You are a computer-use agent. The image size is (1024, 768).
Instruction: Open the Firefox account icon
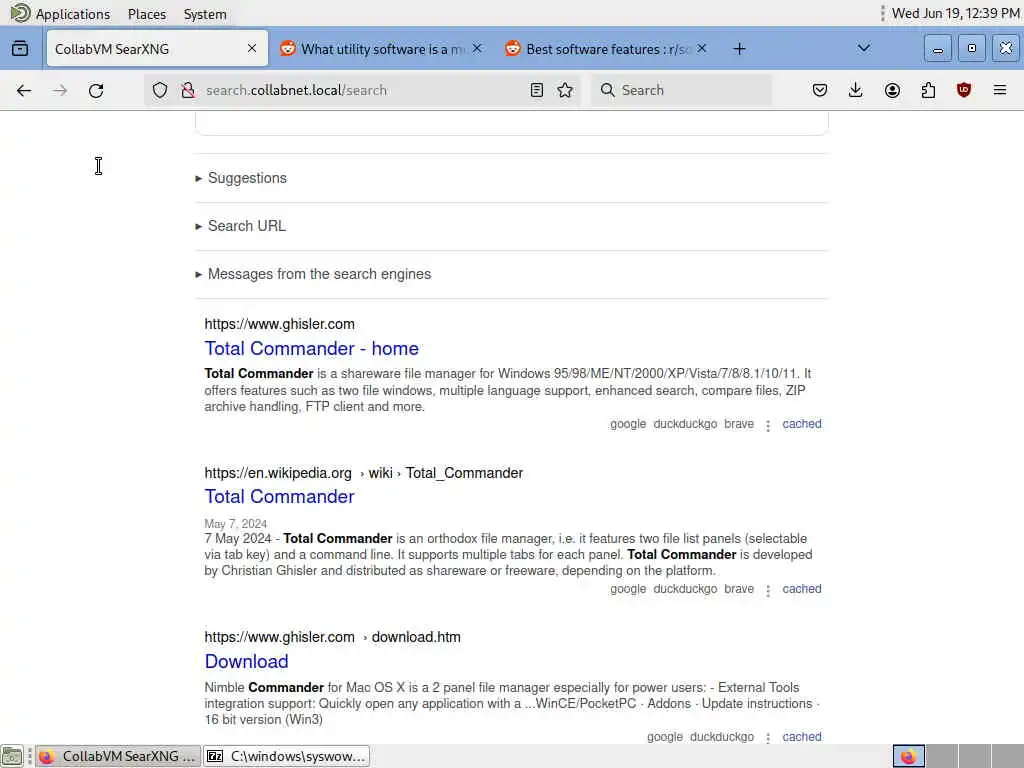[892, 90]
